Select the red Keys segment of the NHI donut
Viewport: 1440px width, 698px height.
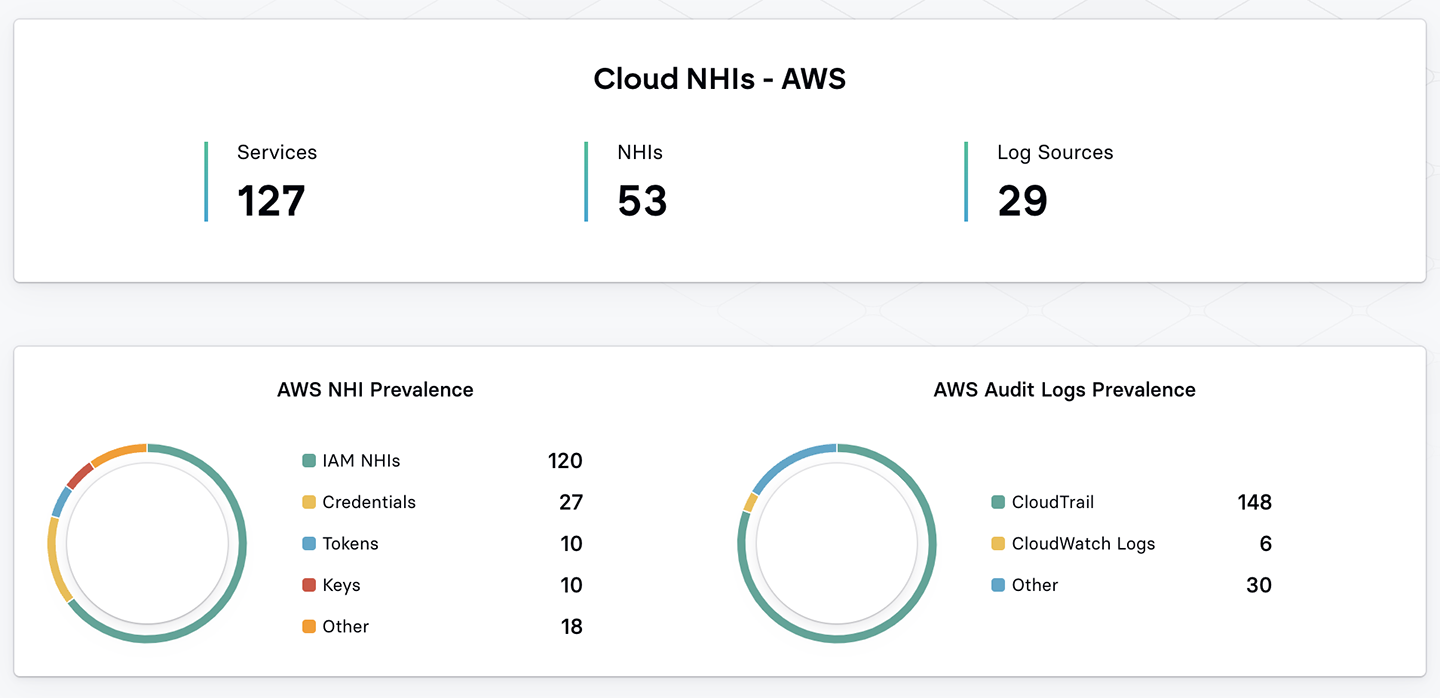pyautogui.click(x=78, y=475)
